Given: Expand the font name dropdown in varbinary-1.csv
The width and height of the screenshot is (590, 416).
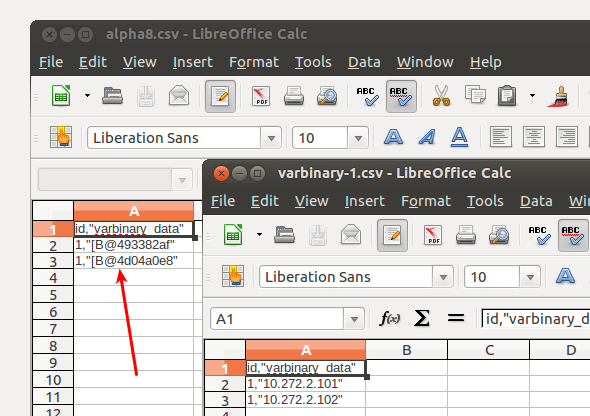Looking at the screenshot, I should pos(443,277).
